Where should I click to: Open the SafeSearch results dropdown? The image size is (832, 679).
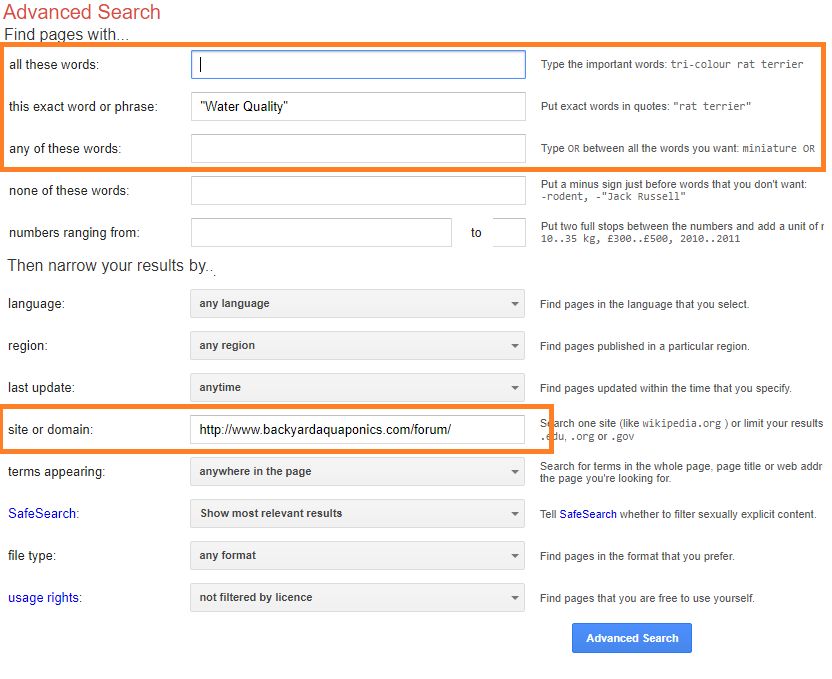pos(357,513)
